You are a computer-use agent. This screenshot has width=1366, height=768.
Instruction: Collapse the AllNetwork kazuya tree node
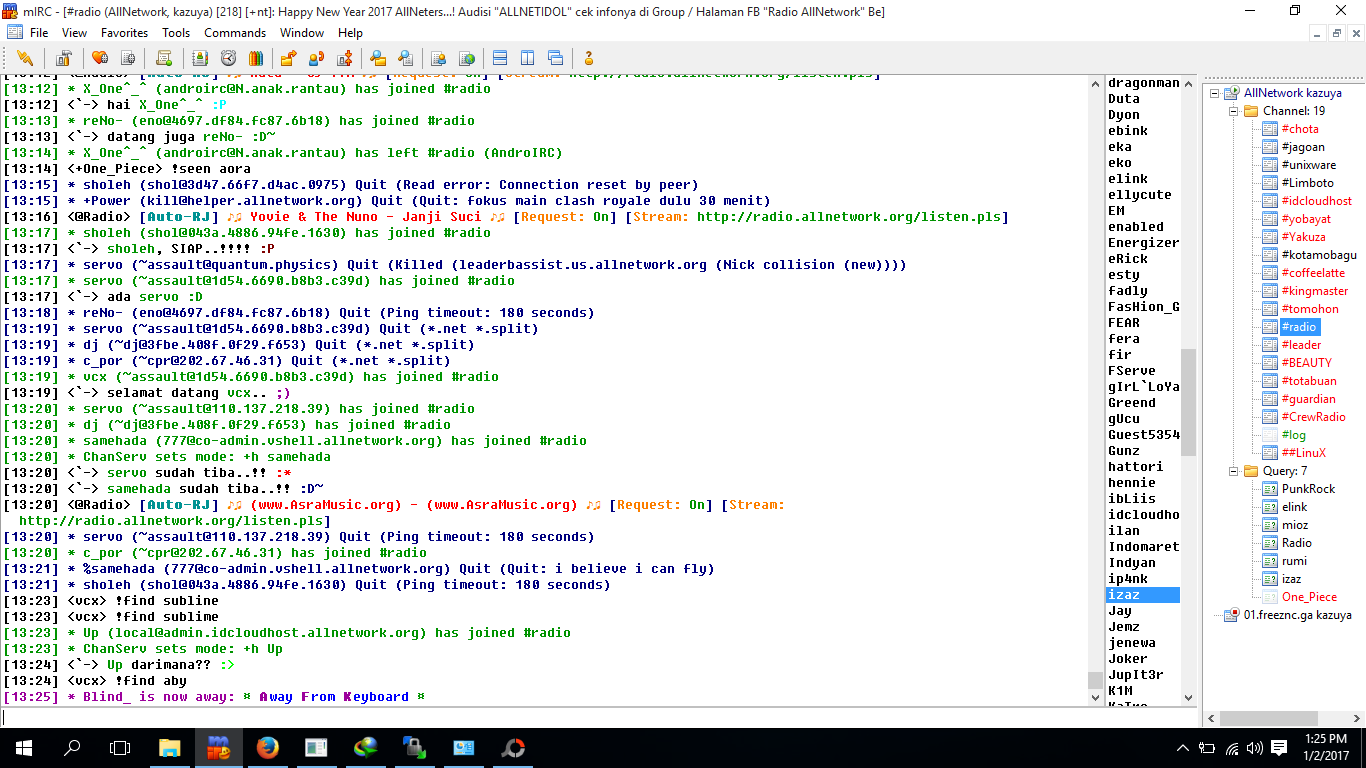click(1216, 93)
